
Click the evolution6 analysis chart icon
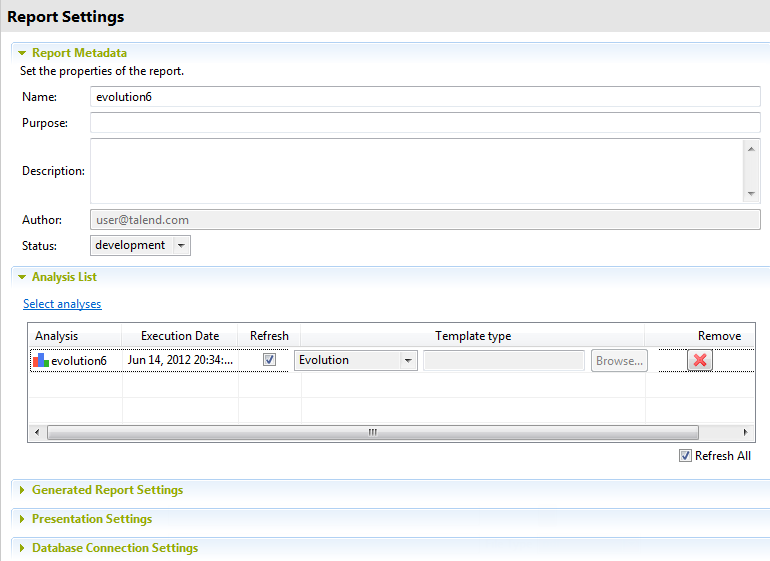41,360
